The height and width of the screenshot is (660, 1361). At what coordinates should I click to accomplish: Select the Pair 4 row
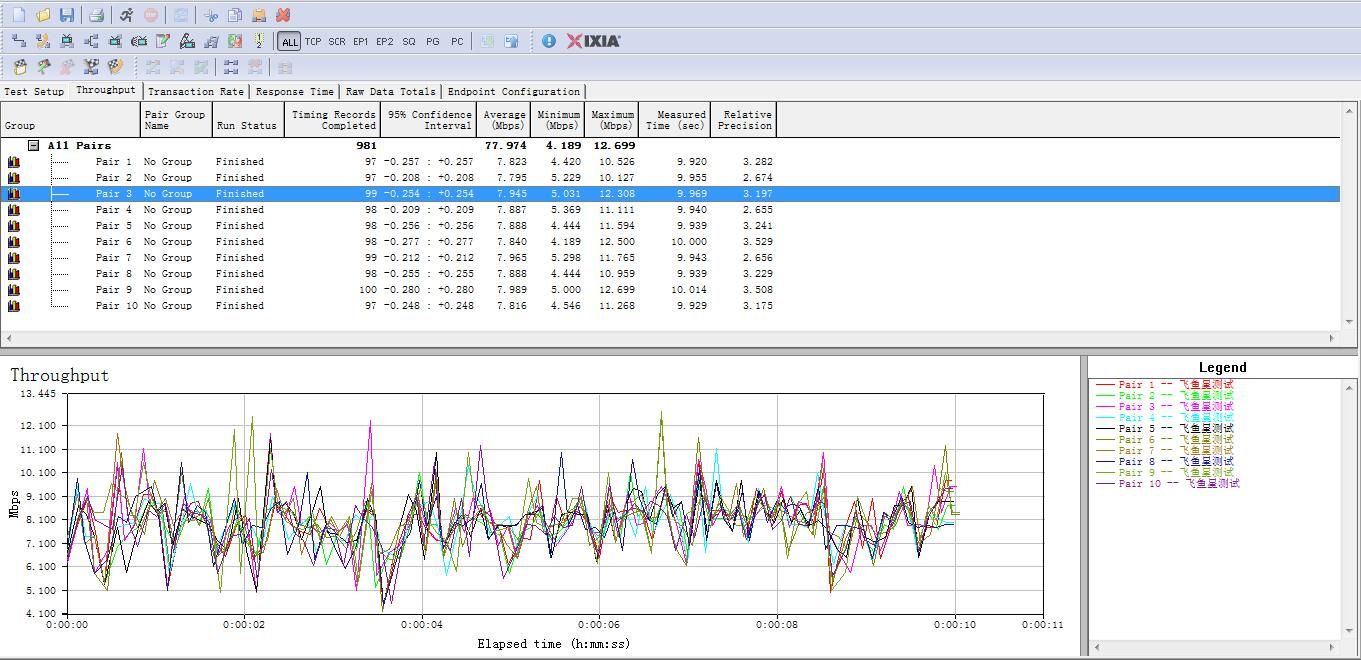coord(670,210)
